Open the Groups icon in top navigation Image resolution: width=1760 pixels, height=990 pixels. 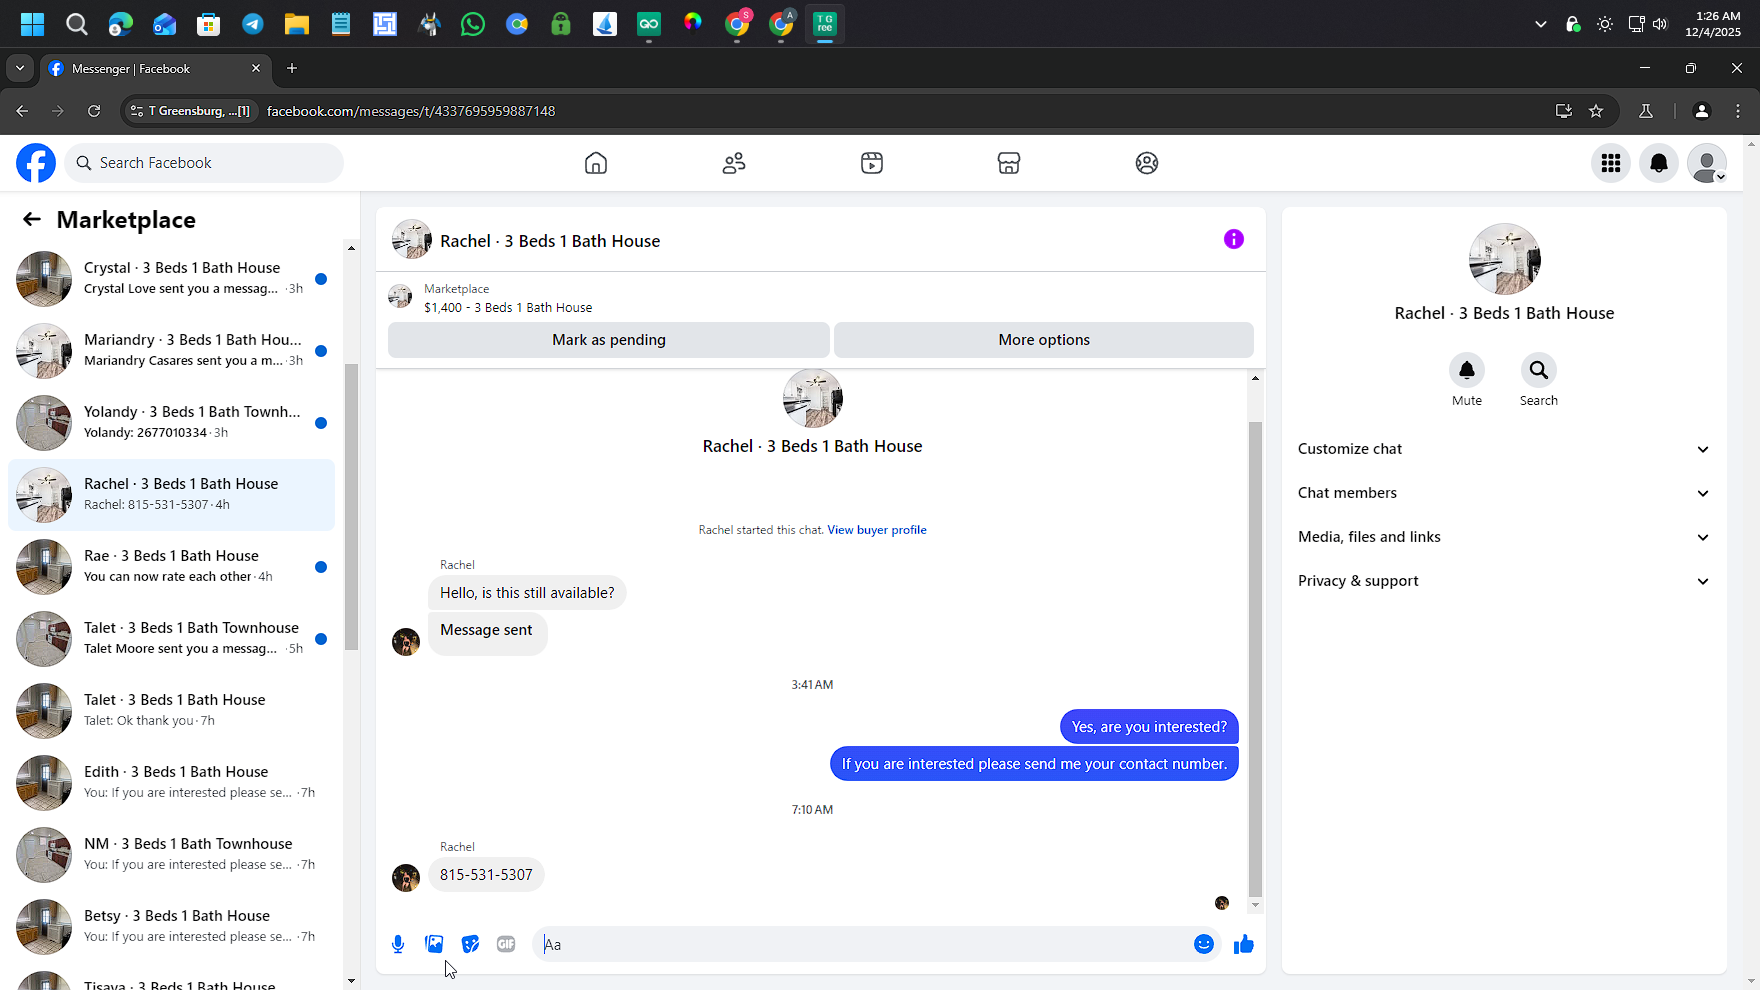pyautogui.click(x=1147, y=163)
